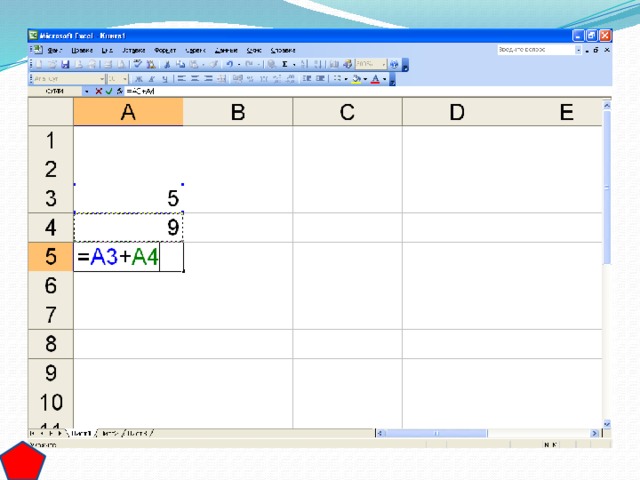Image resolution: width=640 pixels, height=480 pixels.
Task: Click the AutoSum sigma icon
Action: 284,64
